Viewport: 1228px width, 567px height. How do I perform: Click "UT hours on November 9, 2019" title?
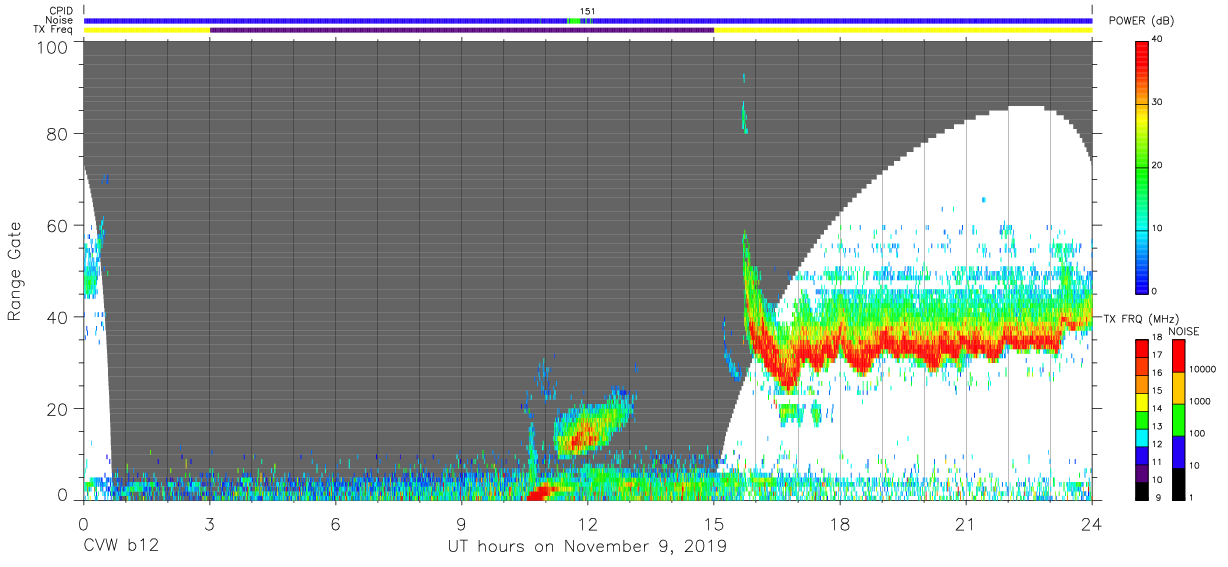pos(587,547)
